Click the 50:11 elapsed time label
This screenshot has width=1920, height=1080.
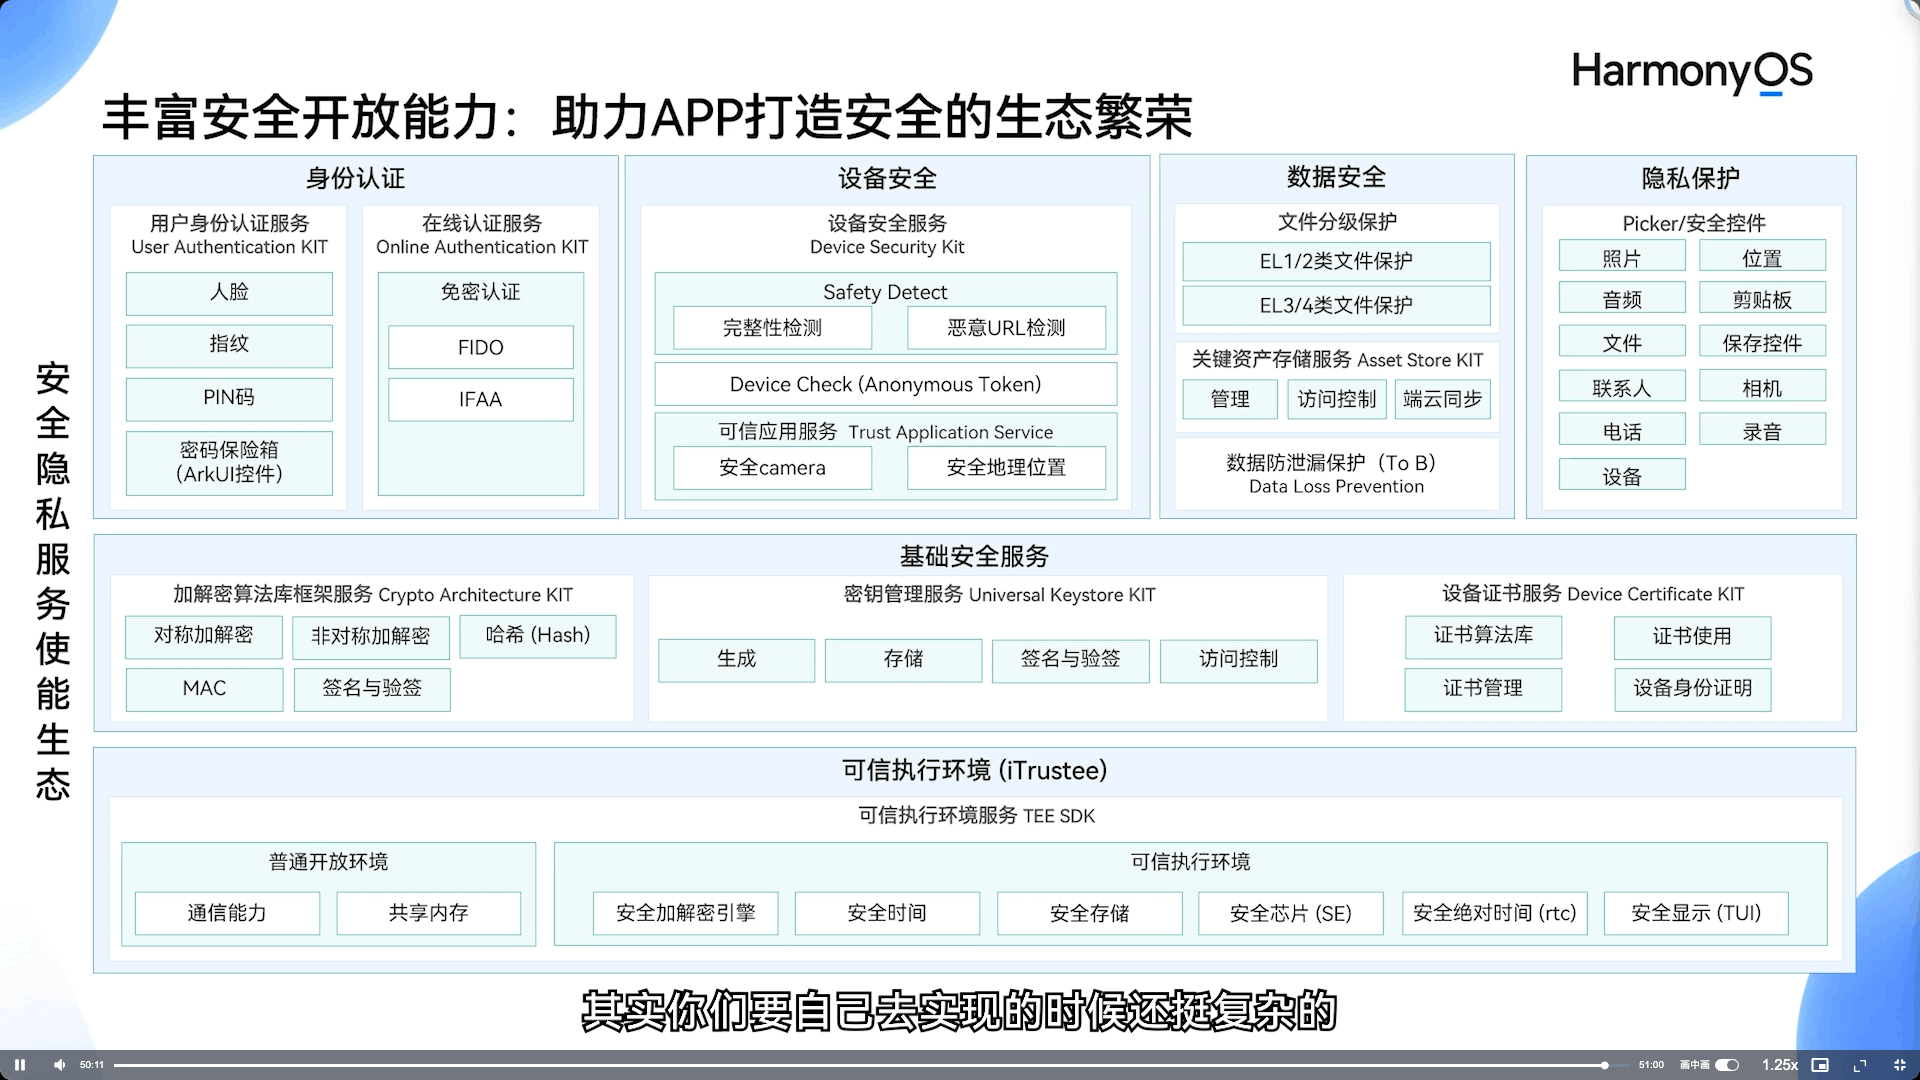pyautogui.click(x=92, y=1065)
